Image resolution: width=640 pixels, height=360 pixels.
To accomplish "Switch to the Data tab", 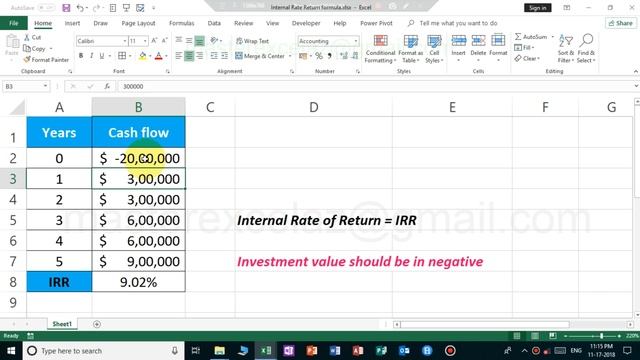I will (x=214, y=23).
